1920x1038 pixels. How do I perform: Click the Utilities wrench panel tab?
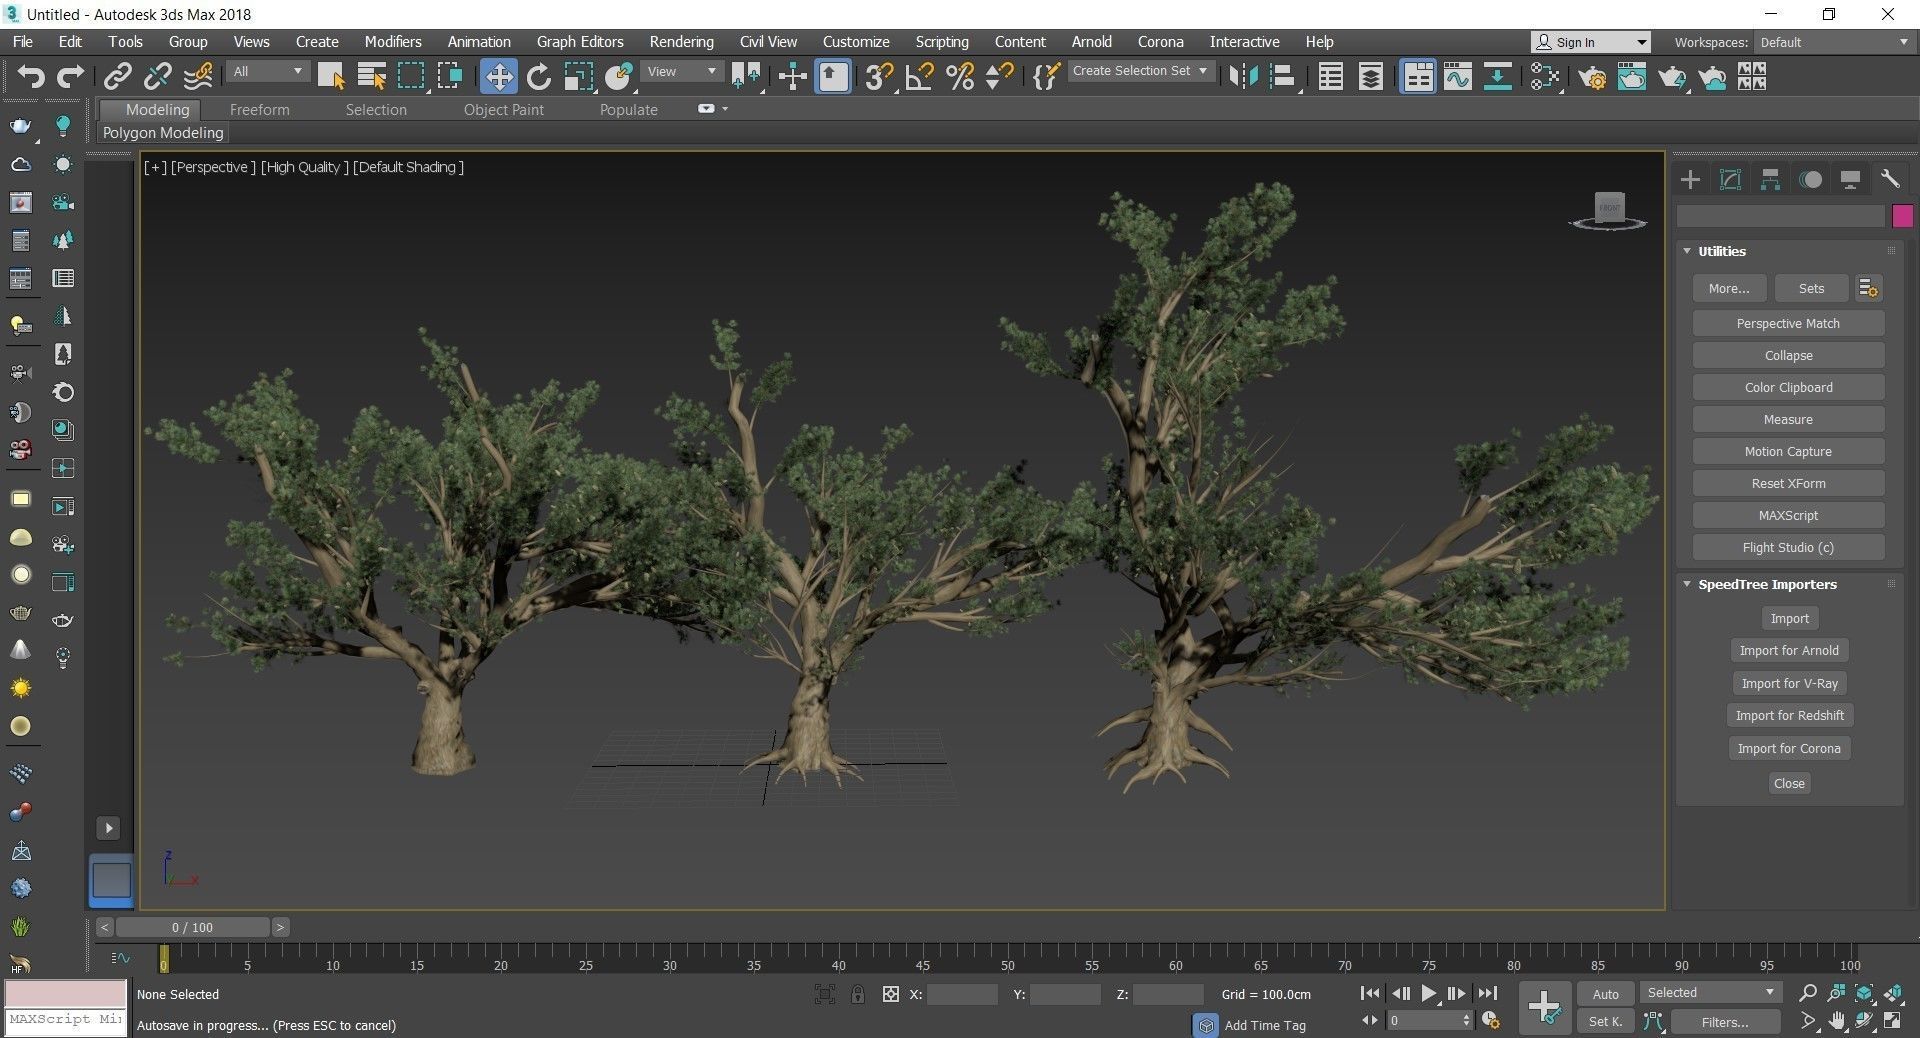(1890, 179)
